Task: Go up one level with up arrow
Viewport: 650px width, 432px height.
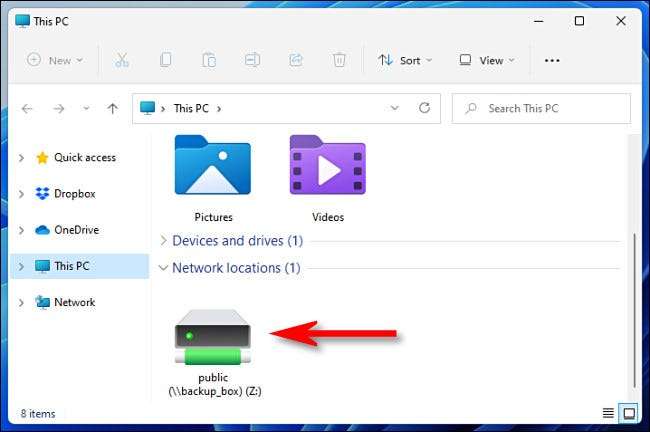Action: pyautogui.click(x=112, y=109)
